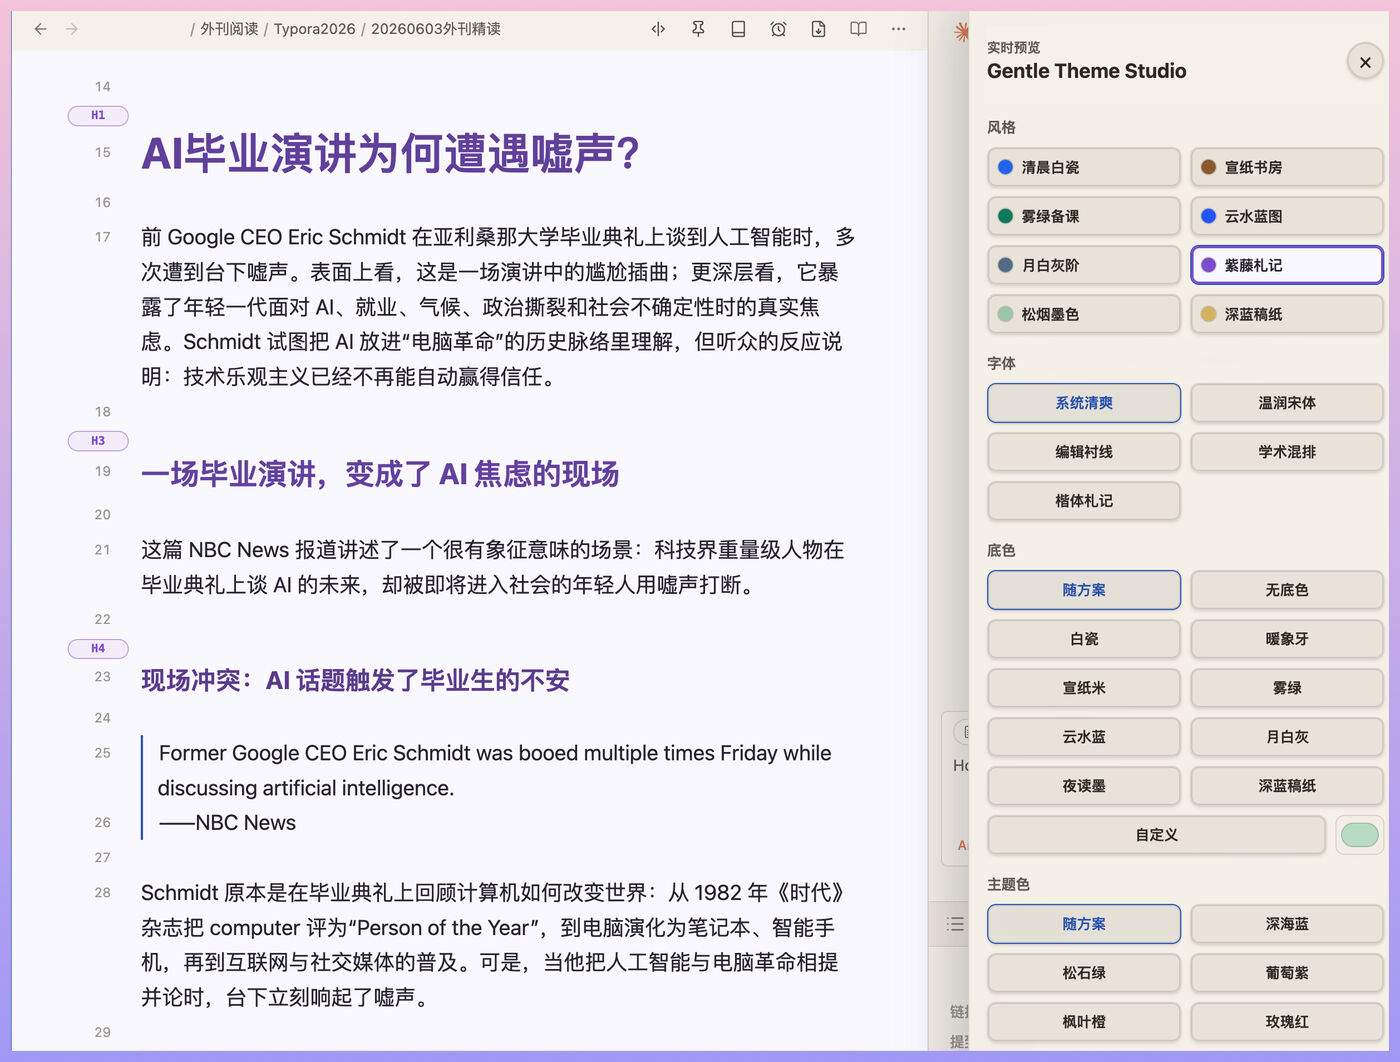Set accent color to 随方案 under 主题色
Image resolution: width=1400 pixels, height=1062 pixels.
coord(1084,924)
